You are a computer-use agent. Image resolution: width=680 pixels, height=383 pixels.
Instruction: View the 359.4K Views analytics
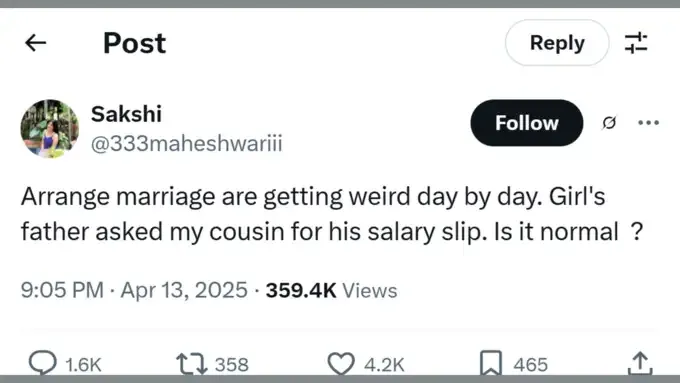pos(331,291)
